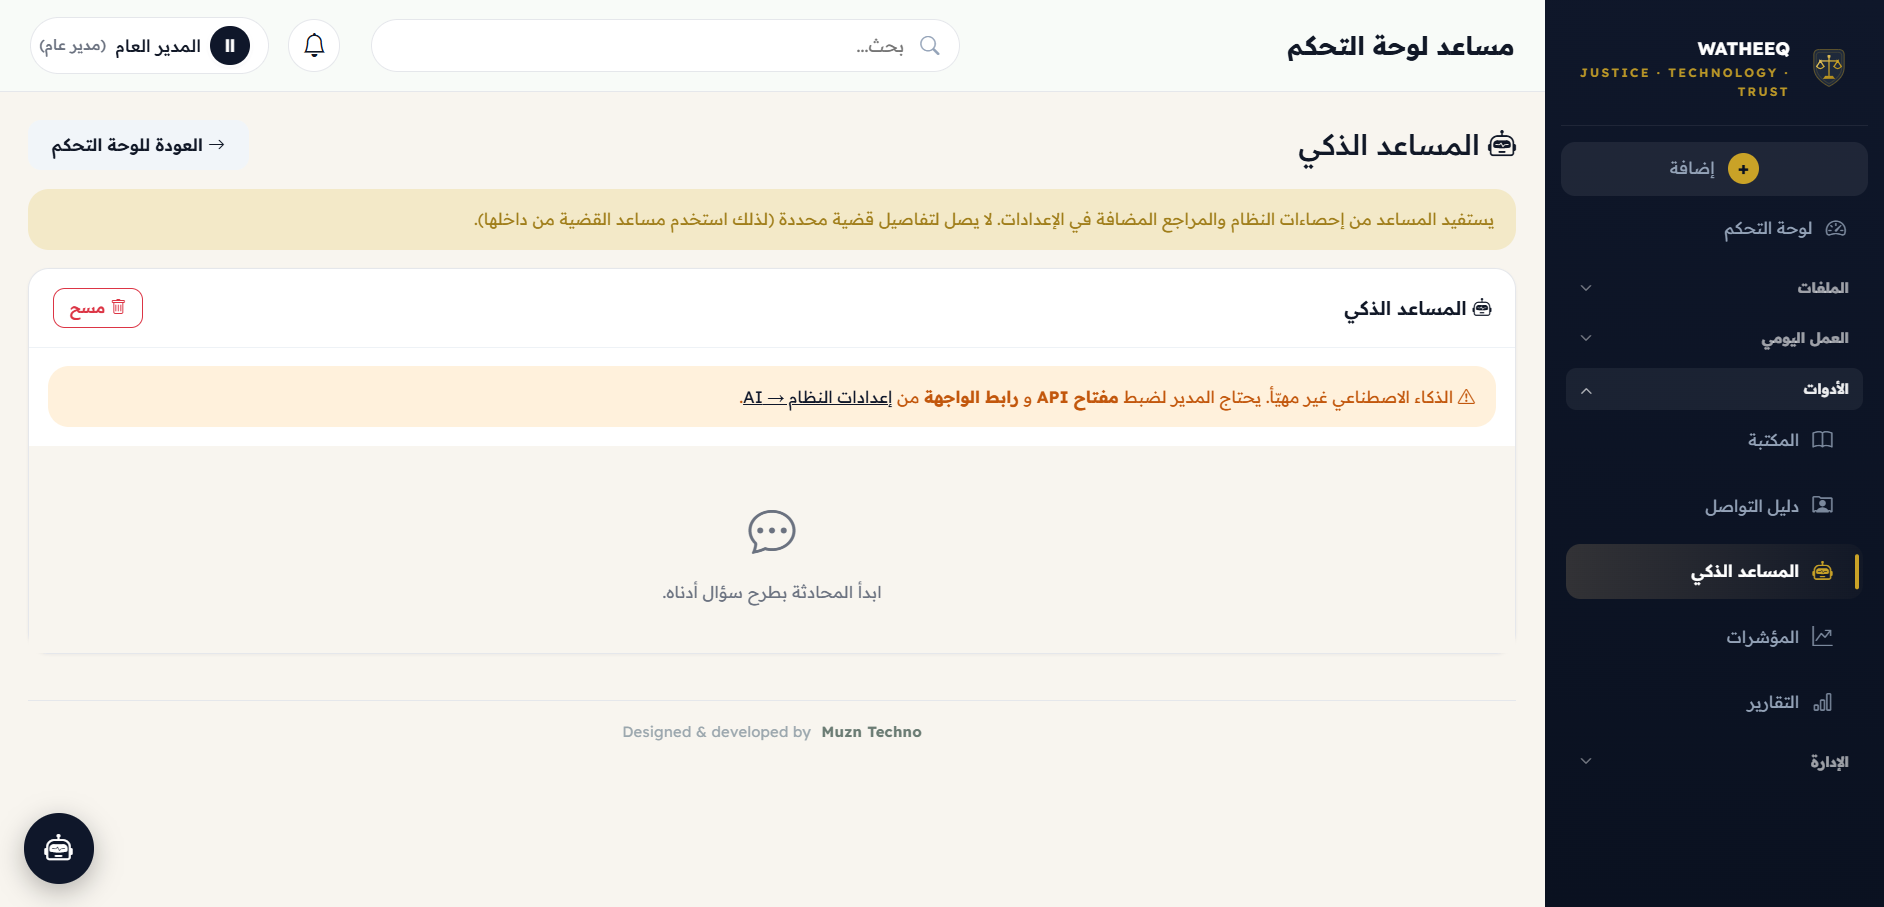Open التقارير menu item
1884x907 pixels.
(1714, 703)
